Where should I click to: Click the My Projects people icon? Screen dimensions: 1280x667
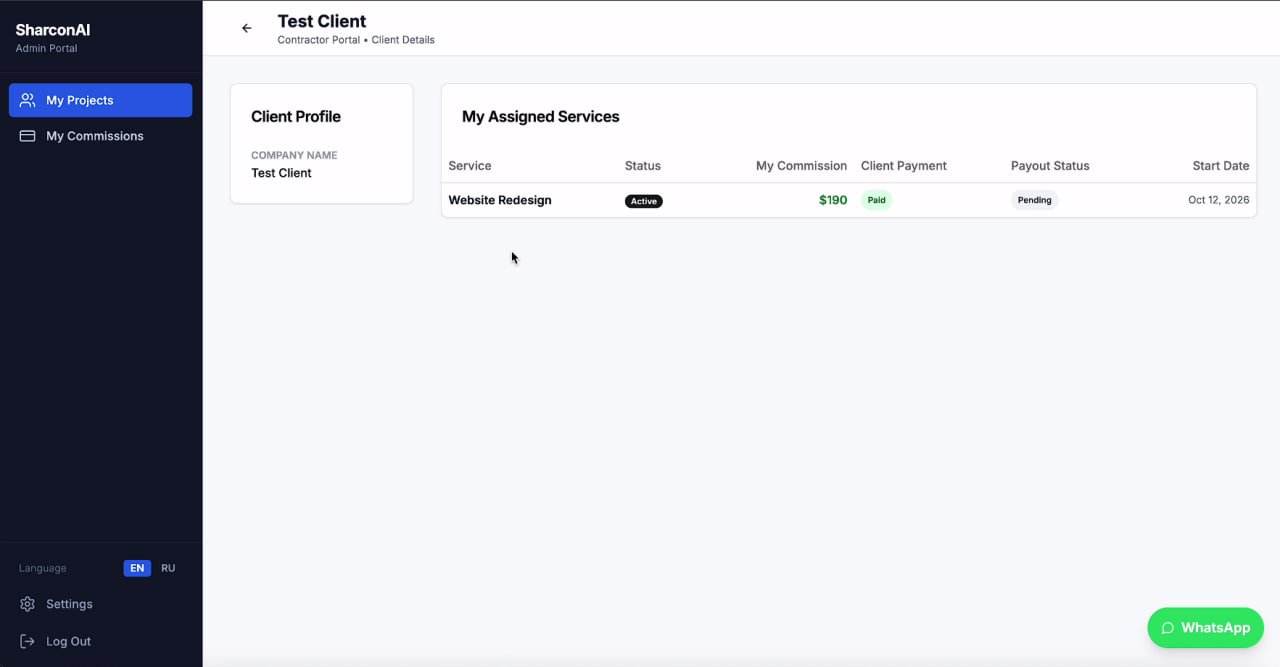pos(28,100)
